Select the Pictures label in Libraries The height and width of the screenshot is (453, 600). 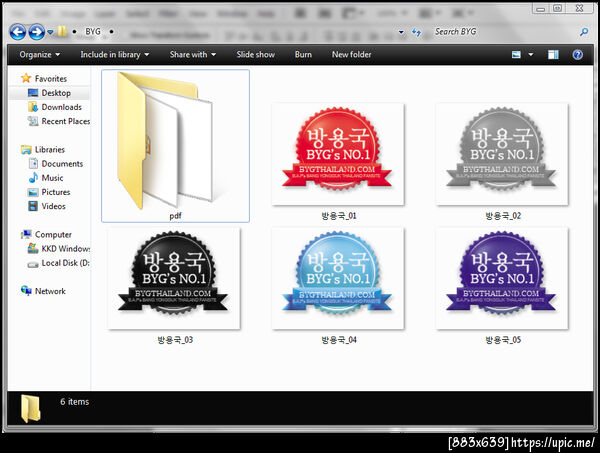(56, 192)
